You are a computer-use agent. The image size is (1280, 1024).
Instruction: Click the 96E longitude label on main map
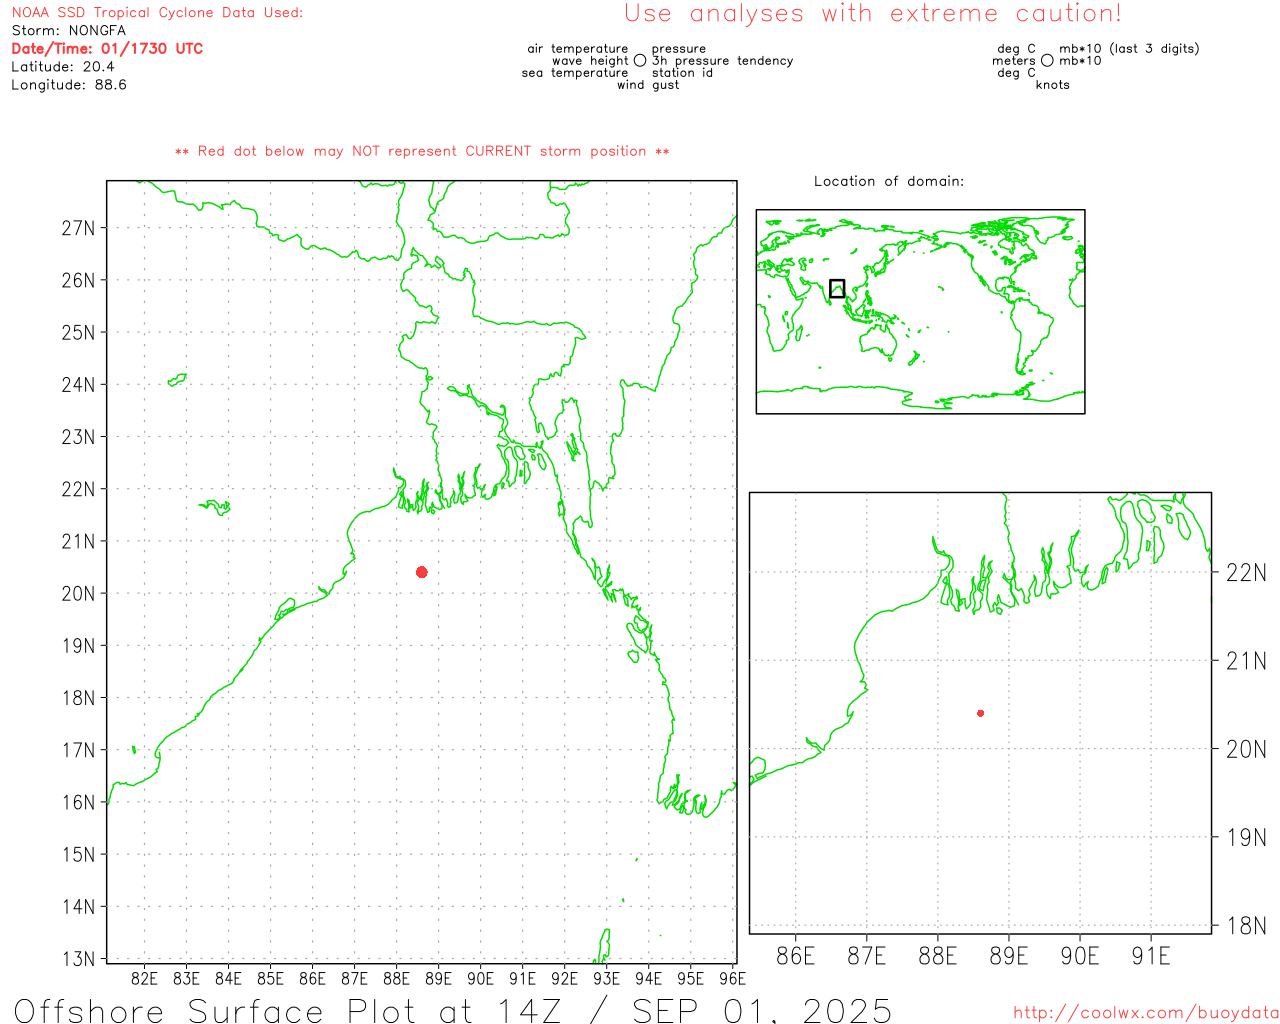tap(733, 979)
